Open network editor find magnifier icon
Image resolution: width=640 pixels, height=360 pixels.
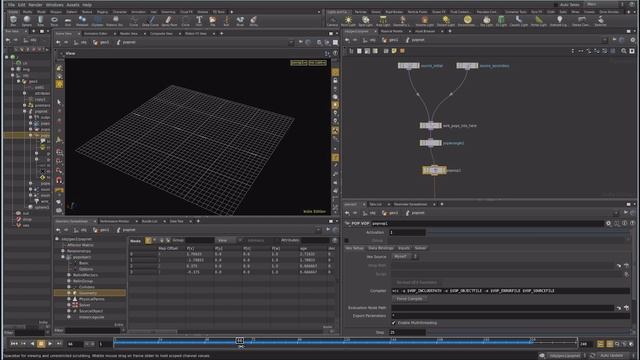pyautogui.click(x=624, y=51)
